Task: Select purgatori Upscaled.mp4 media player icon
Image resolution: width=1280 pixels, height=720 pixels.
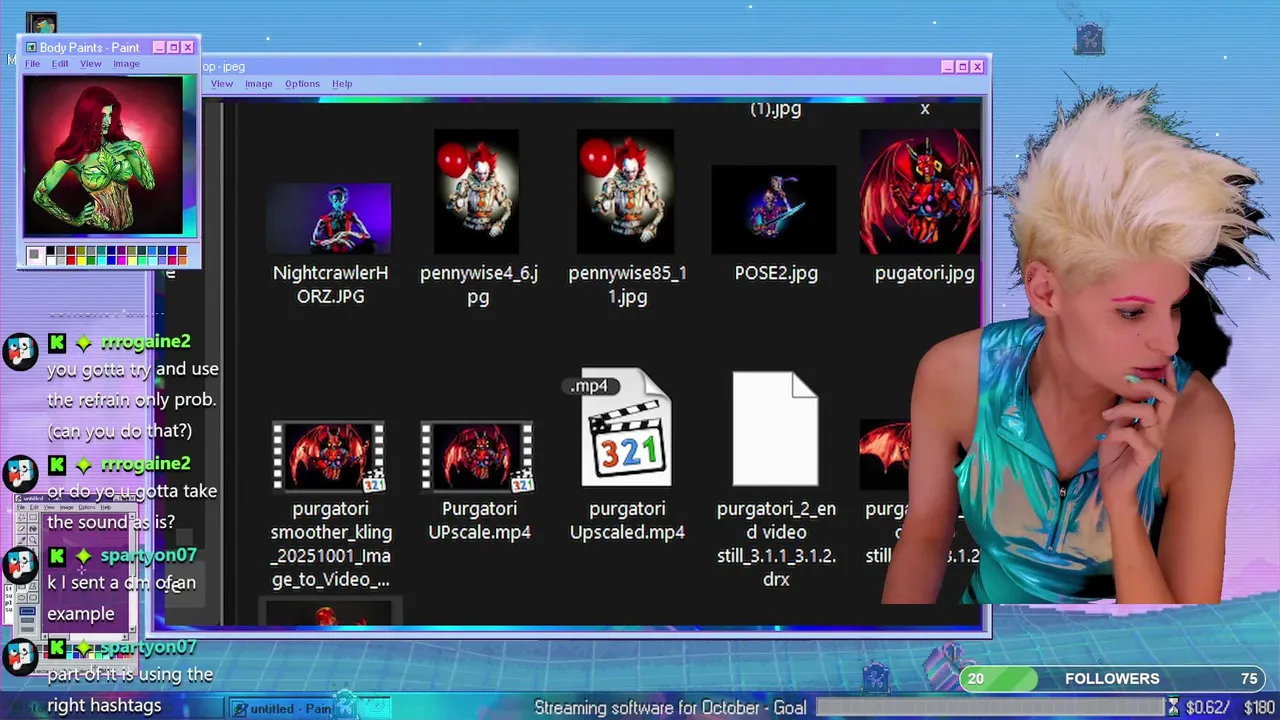Action: (627, 427)
